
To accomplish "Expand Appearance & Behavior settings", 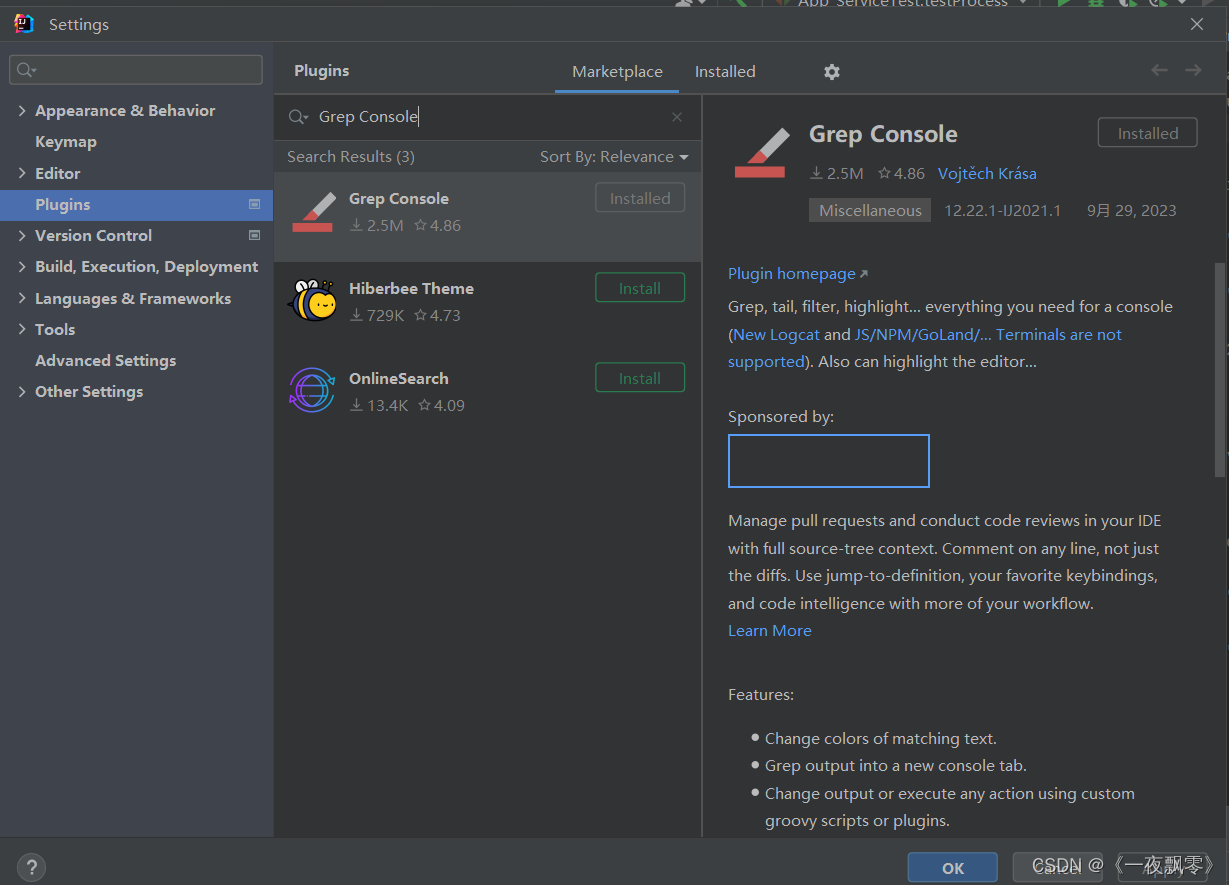I will tap(22, 111).
